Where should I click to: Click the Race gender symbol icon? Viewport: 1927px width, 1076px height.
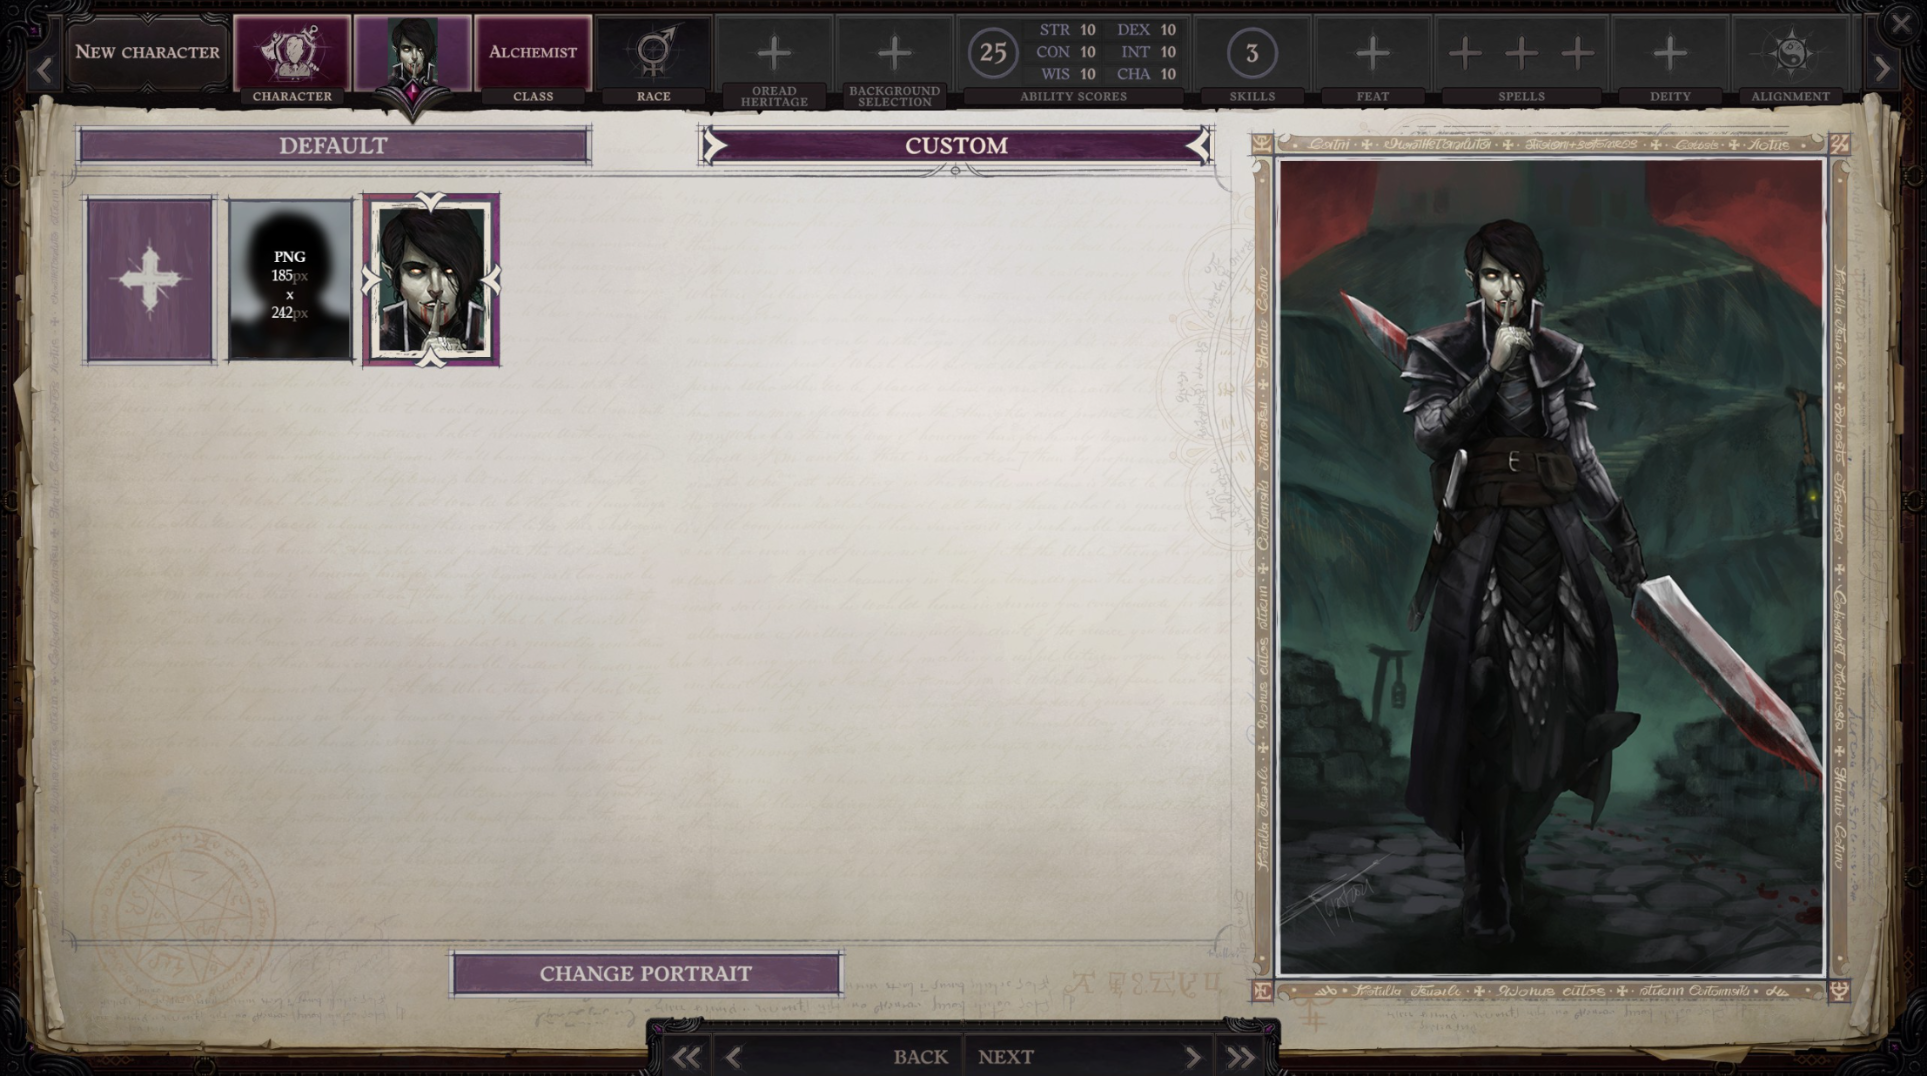click(x=653, y=52)
